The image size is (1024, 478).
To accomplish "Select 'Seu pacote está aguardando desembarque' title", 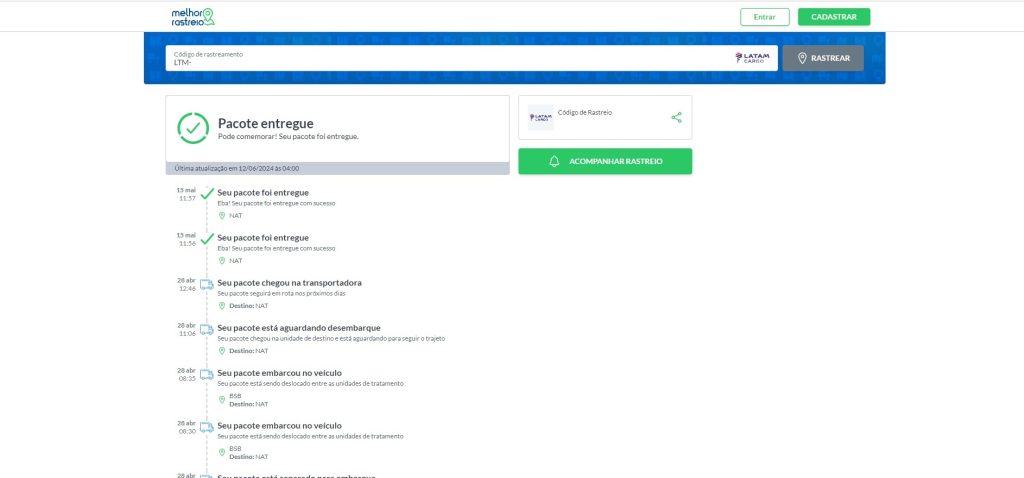I will [x=299, y=328].
